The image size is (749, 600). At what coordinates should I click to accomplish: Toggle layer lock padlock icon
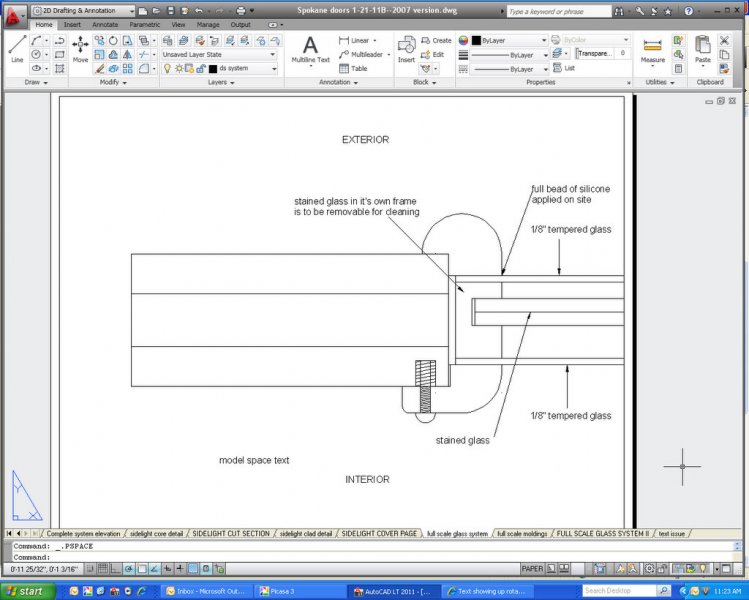(201, 68)
